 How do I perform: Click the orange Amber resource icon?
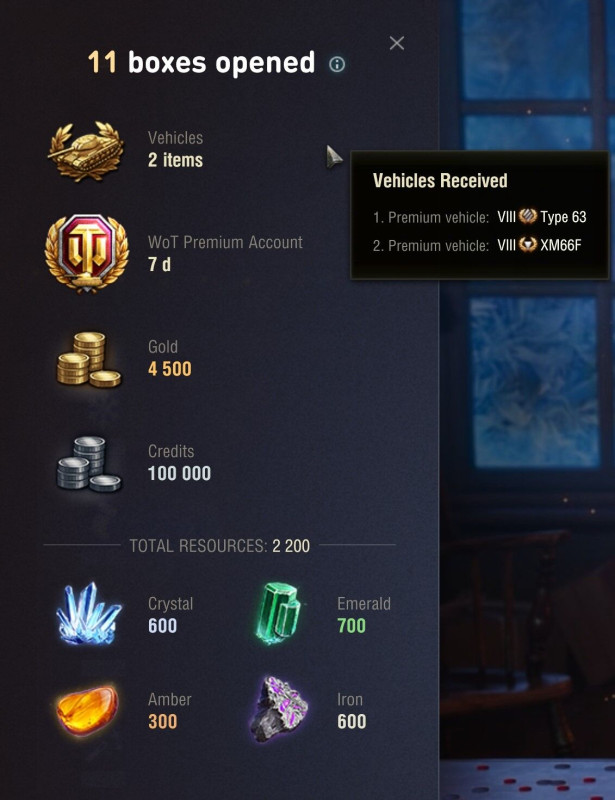point(87,710)
